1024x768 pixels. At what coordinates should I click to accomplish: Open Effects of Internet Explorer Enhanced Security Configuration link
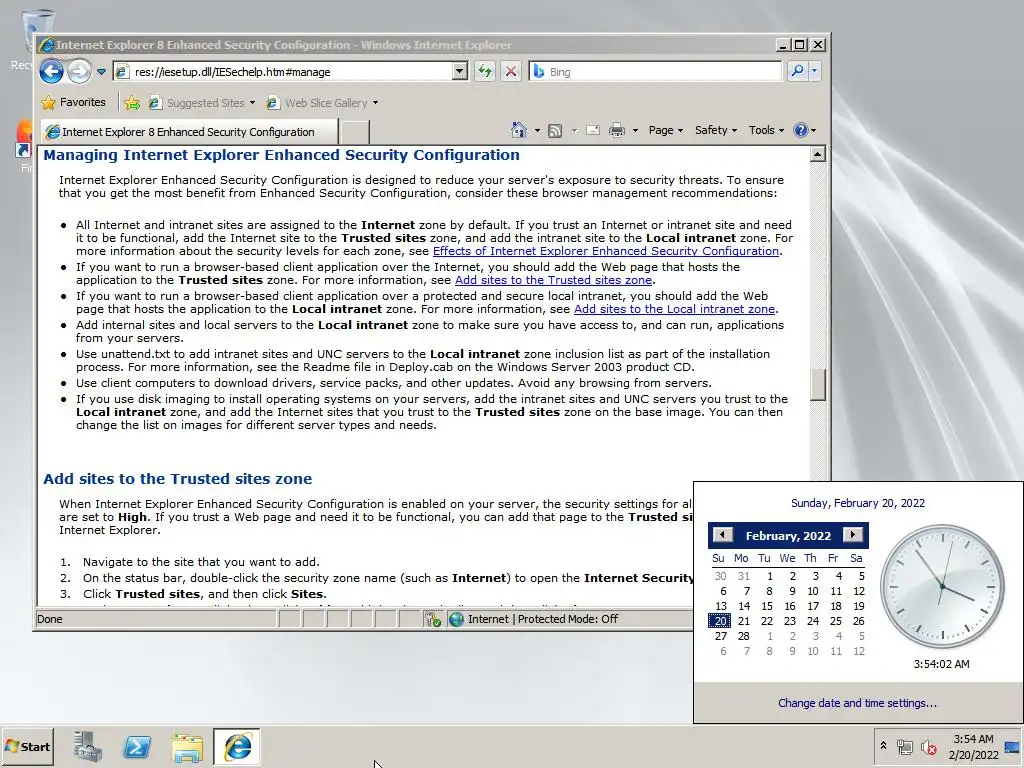click(606, 251)
